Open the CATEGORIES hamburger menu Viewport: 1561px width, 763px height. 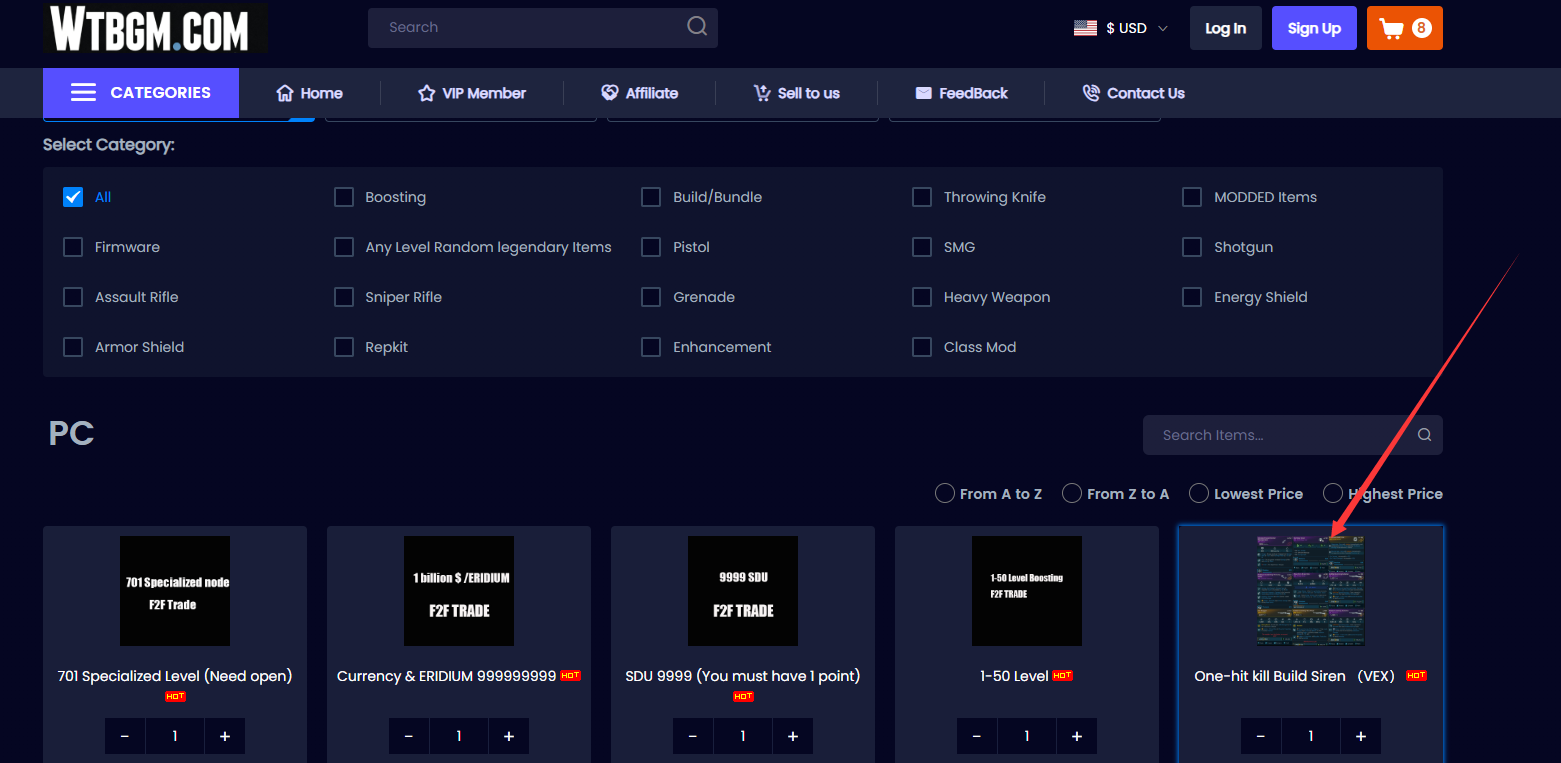(141, 93)
